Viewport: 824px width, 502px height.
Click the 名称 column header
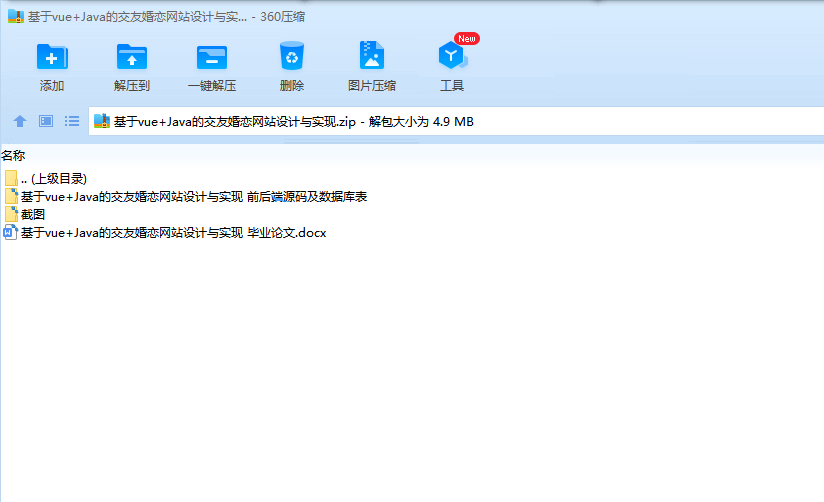tap(13, 156)
